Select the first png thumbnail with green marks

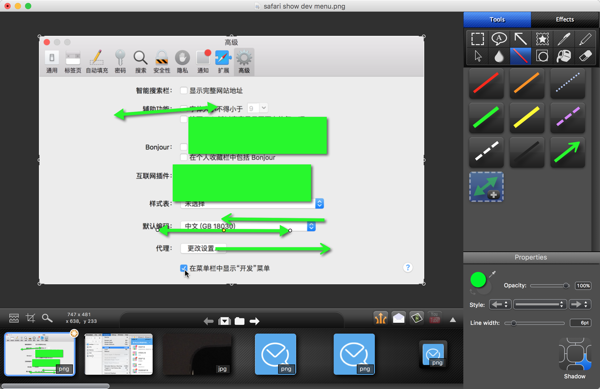click(x=40, y=354)
